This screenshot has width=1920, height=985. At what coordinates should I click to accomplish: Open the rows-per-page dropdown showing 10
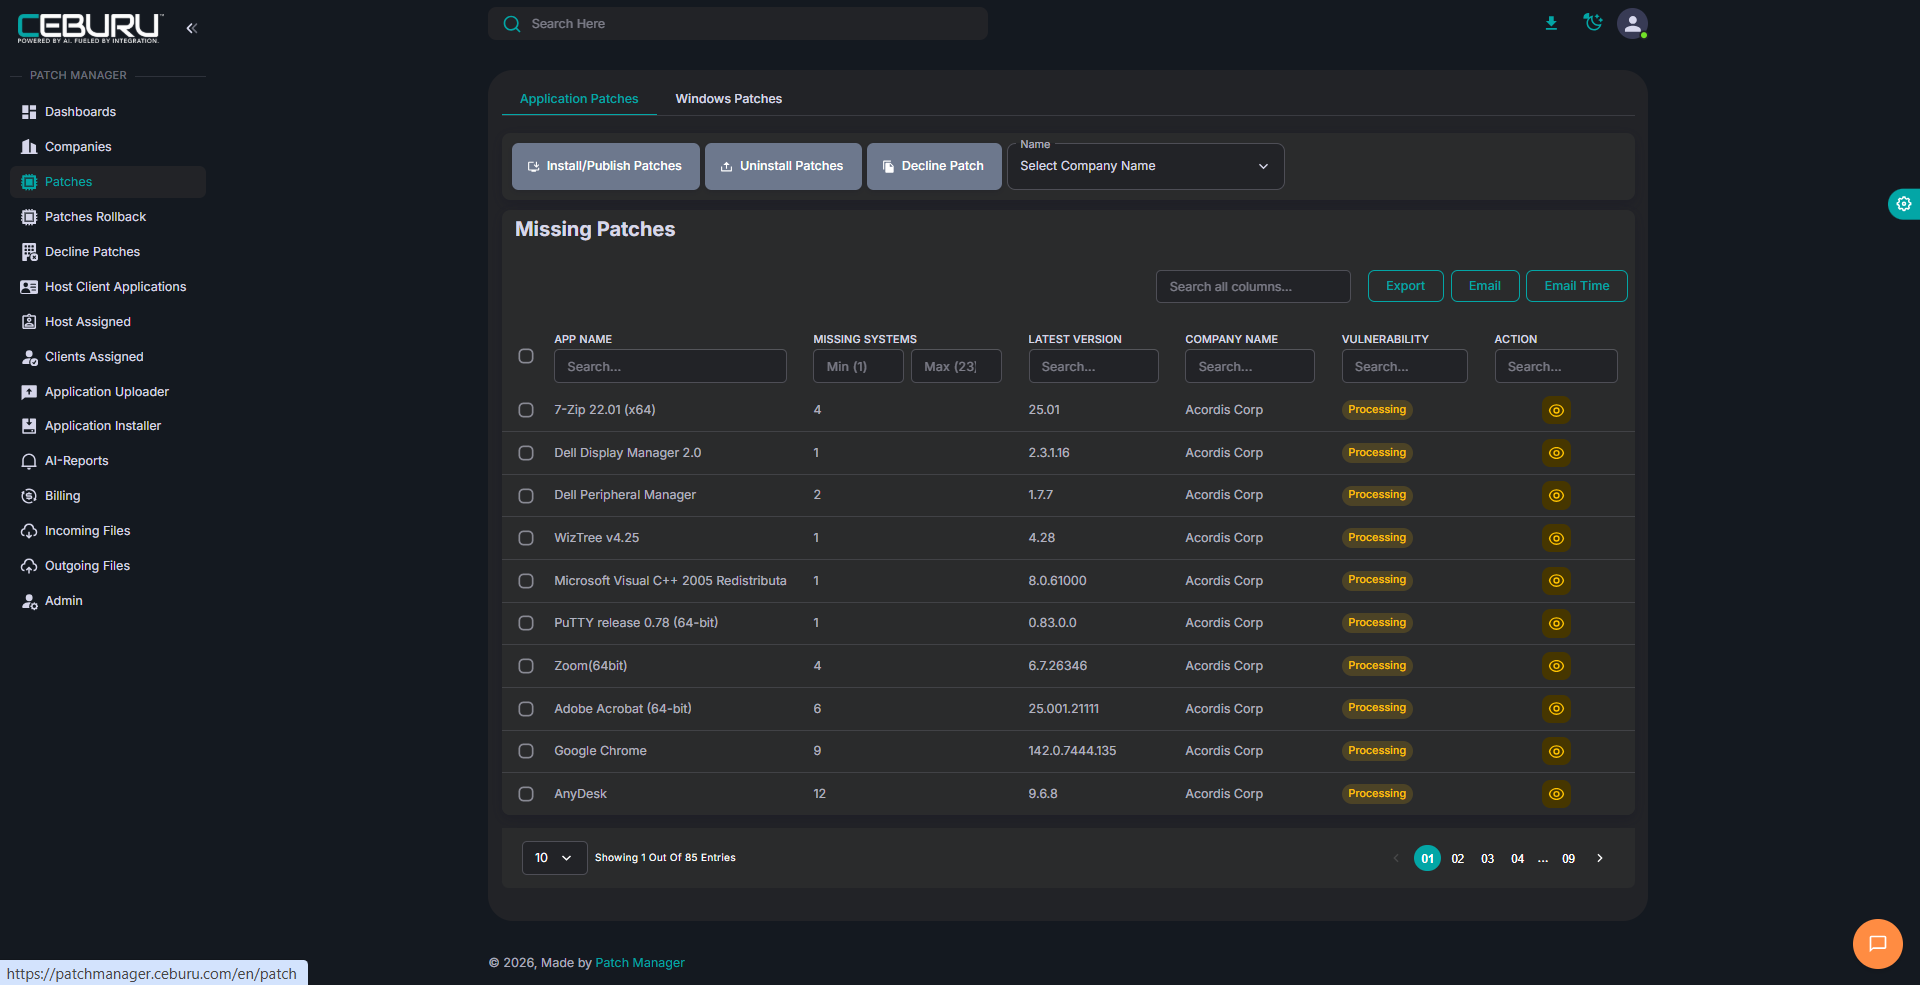click(554, 858)
